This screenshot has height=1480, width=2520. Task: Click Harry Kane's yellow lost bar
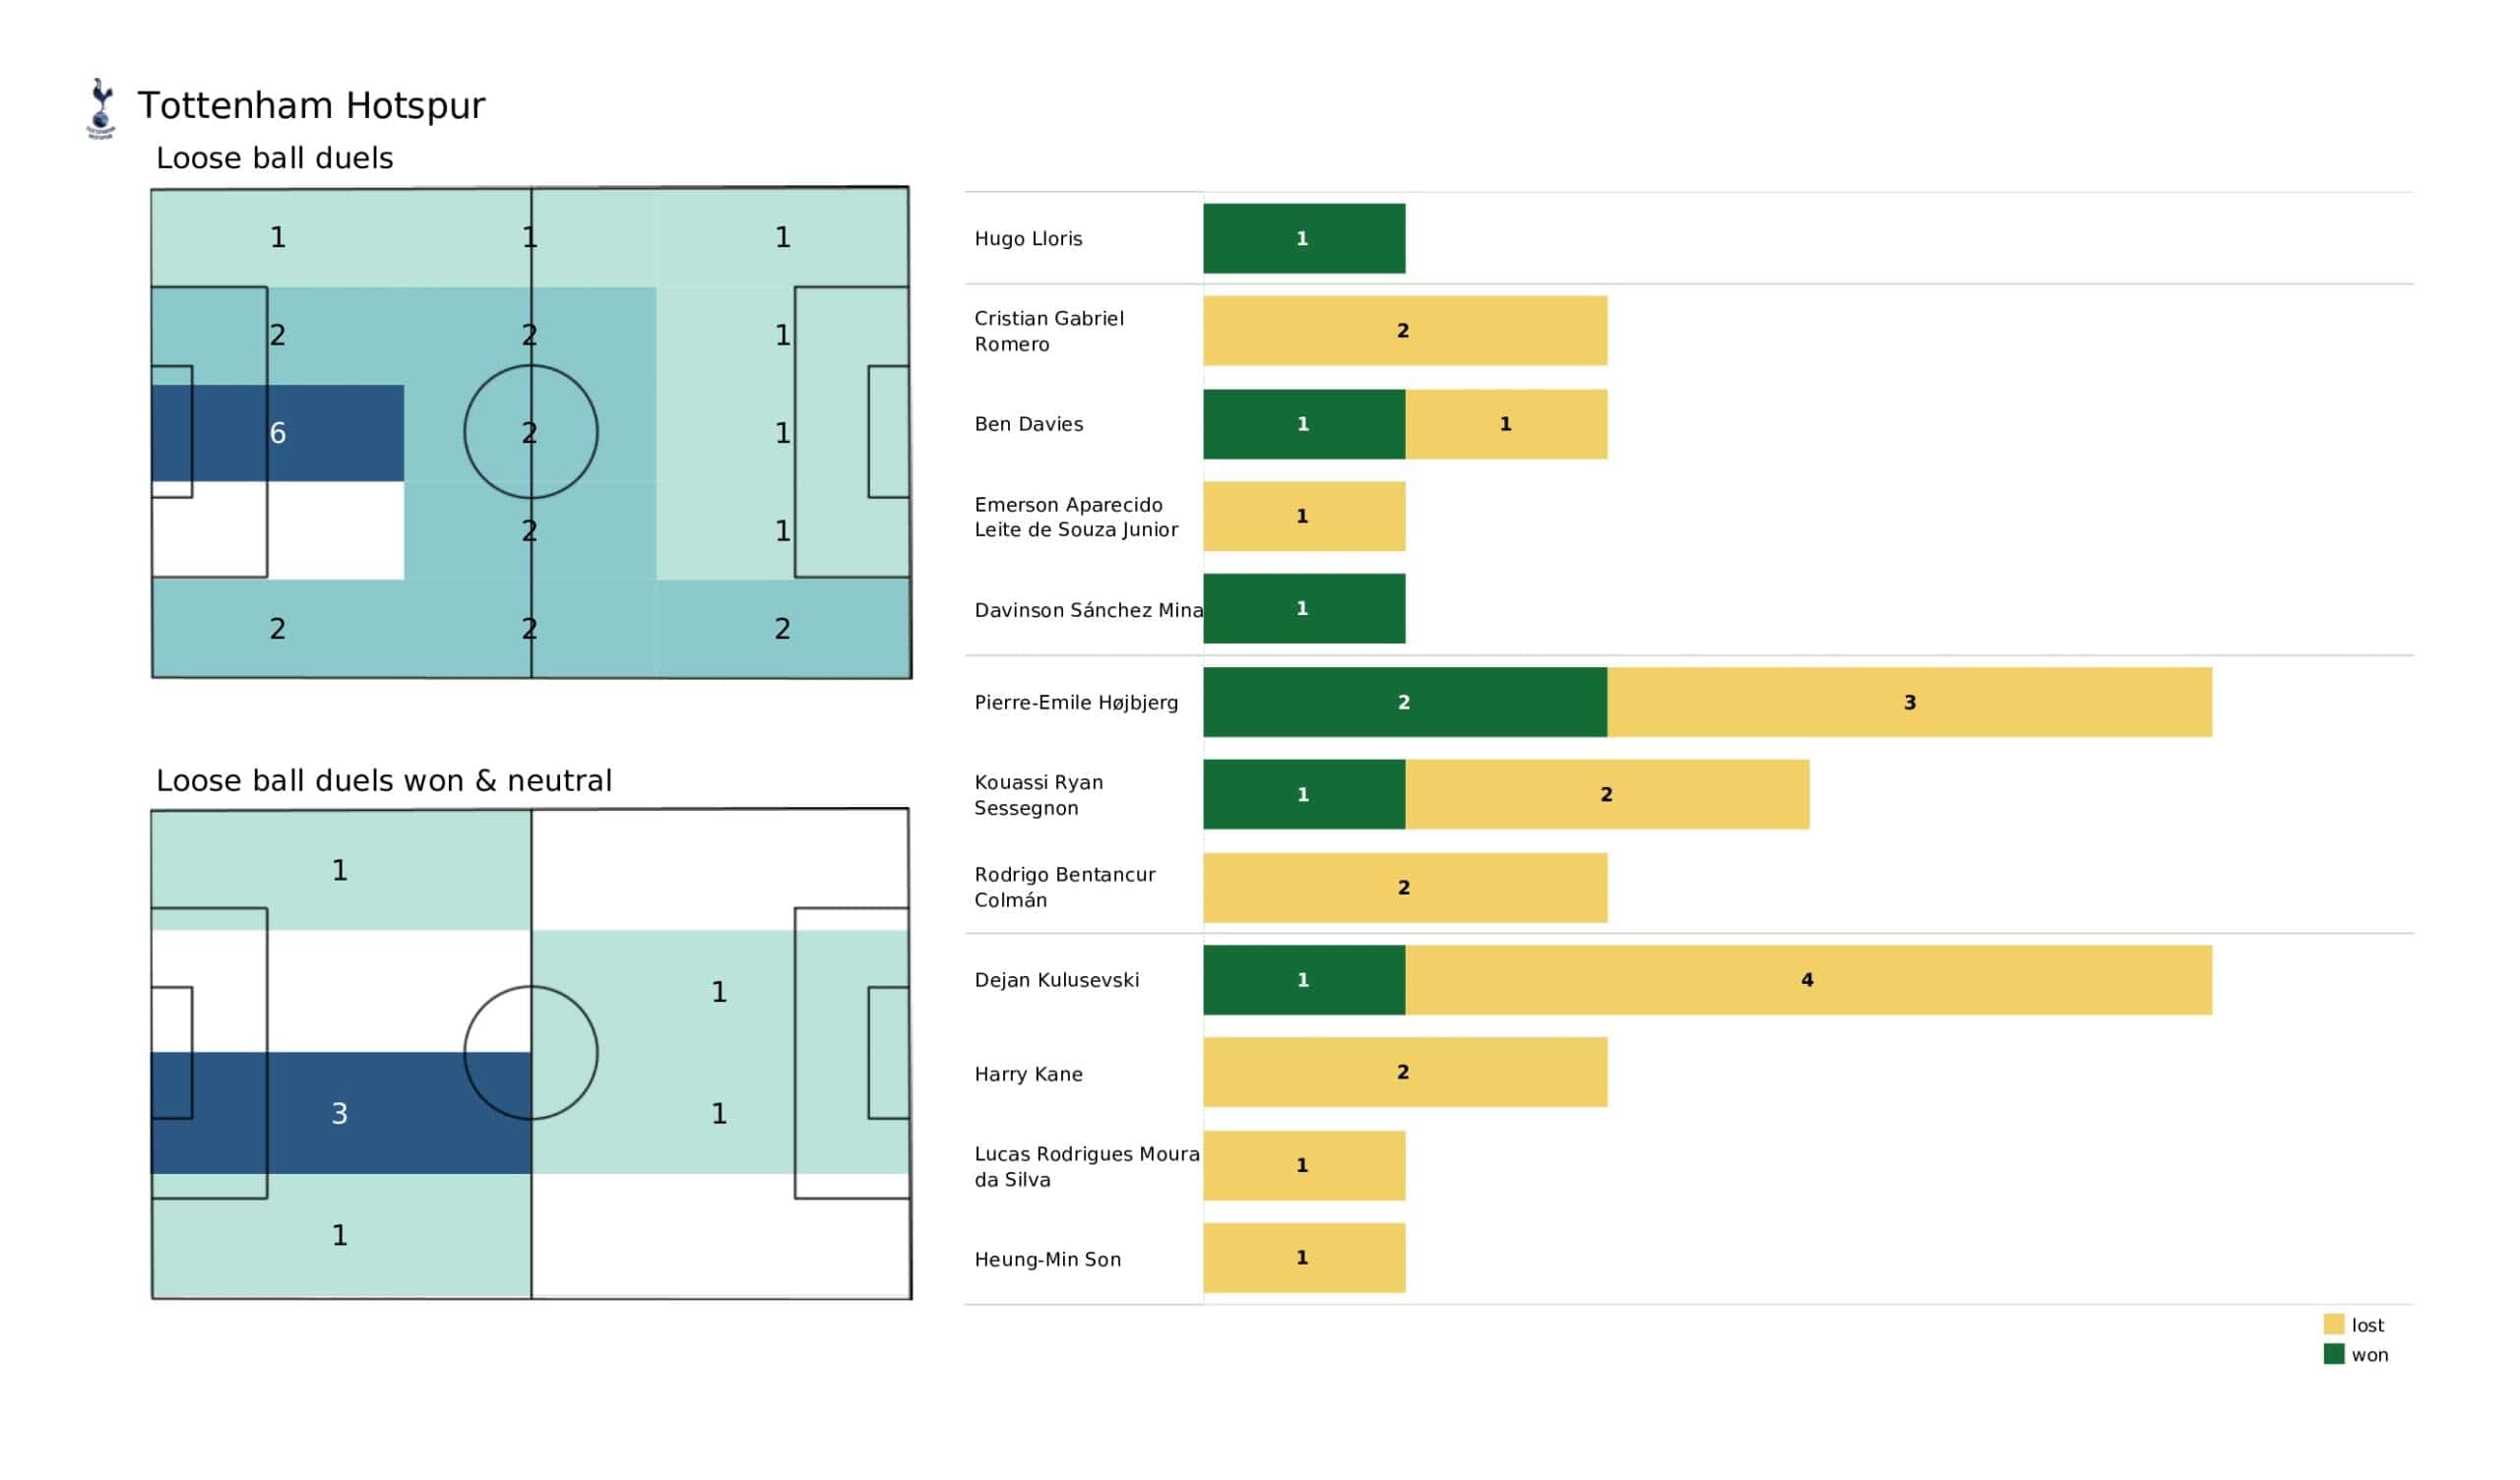pyautogui.click(x=1405, y=1072)
